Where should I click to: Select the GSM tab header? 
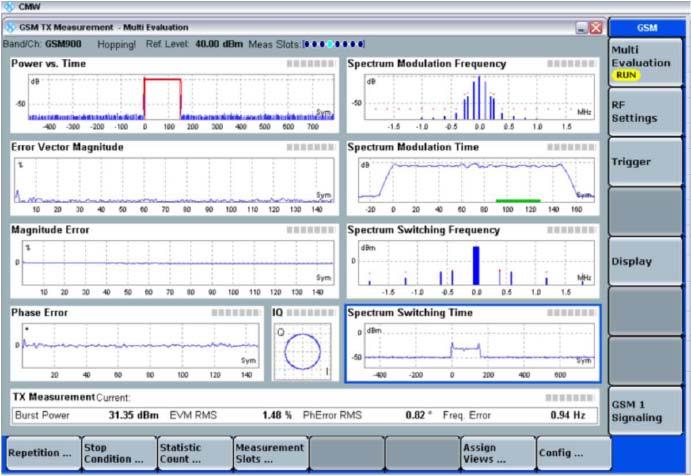coord(646,28)
